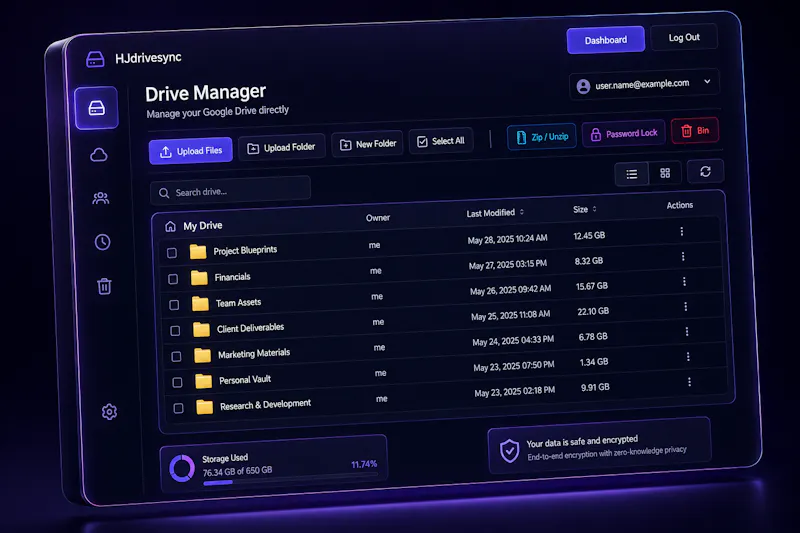800x533 pixels.
Task: Tick the Marketing Materials checkbox
Action: tap(176, 357)
